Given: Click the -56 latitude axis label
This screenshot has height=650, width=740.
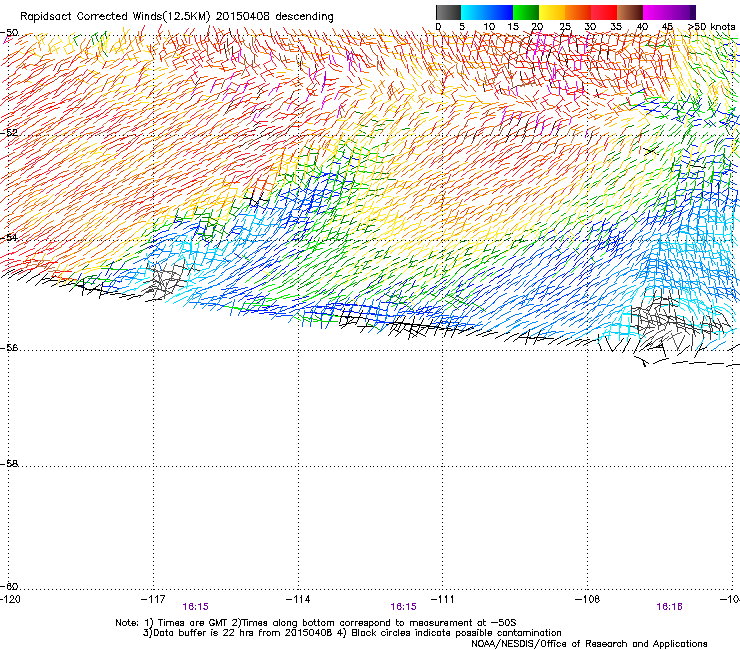Looking at the screenshot, I should 9,347.
